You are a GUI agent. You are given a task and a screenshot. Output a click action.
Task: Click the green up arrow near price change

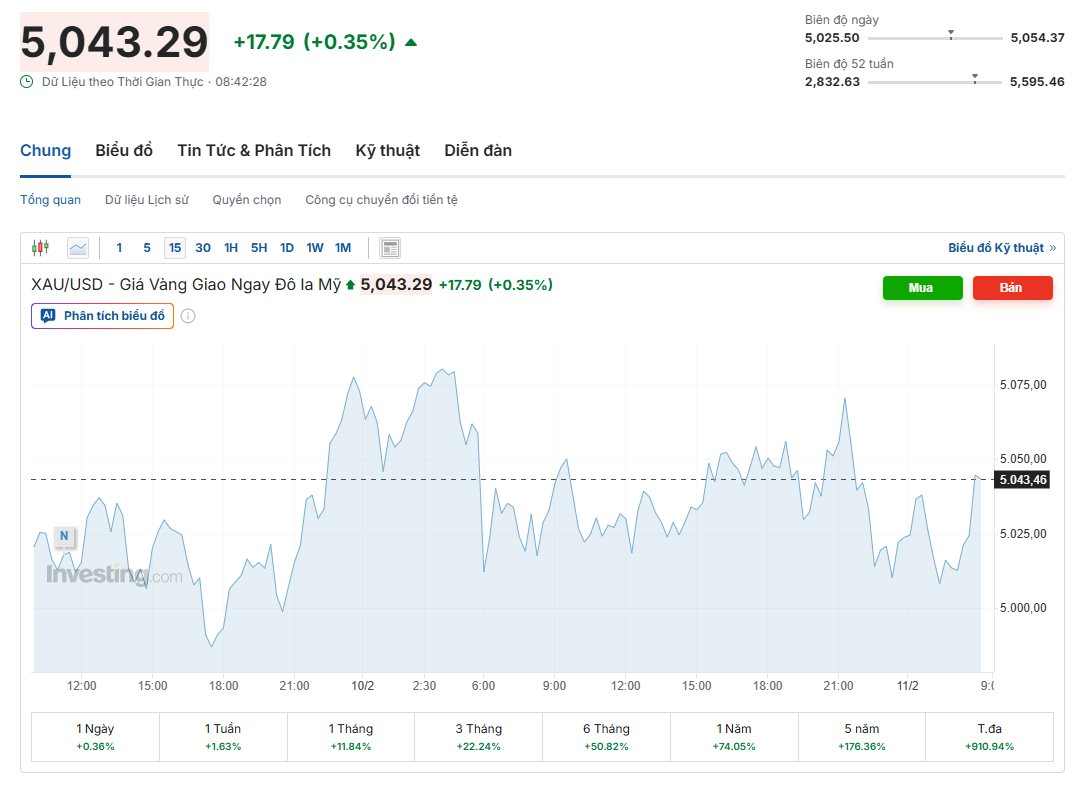pyautogui.click(x=411, y=42)
